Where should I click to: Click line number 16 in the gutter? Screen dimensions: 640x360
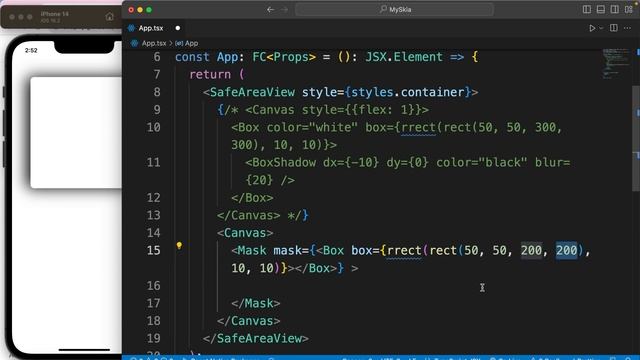tap(153, 285)
